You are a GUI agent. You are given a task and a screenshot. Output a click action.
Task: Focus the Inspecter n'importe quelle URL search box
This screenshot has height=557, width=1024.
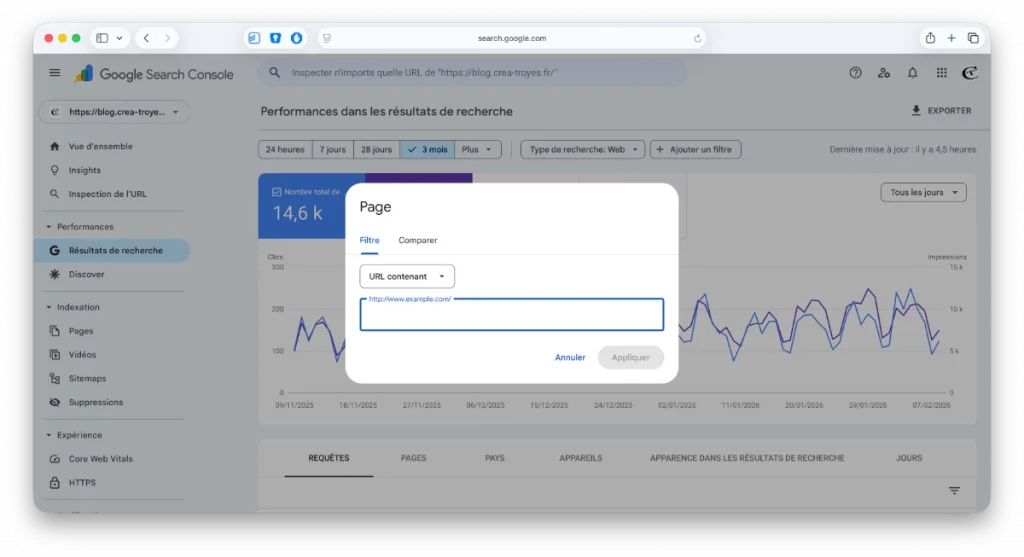tap(473, 72)
